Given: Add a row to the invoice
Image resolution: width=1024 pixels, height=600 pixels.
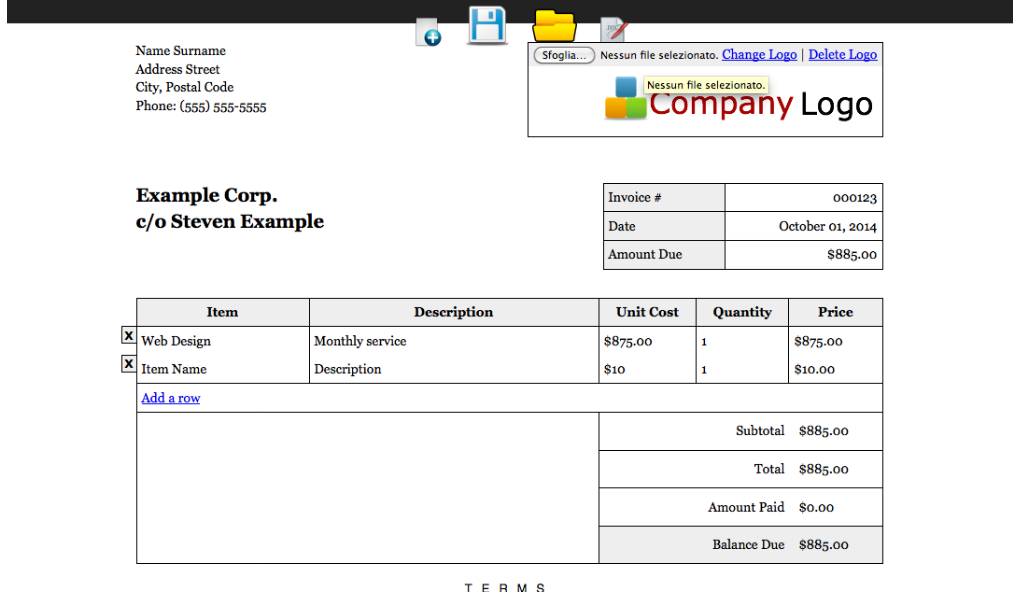Looking at the screenshot, I should click(170, 398).
